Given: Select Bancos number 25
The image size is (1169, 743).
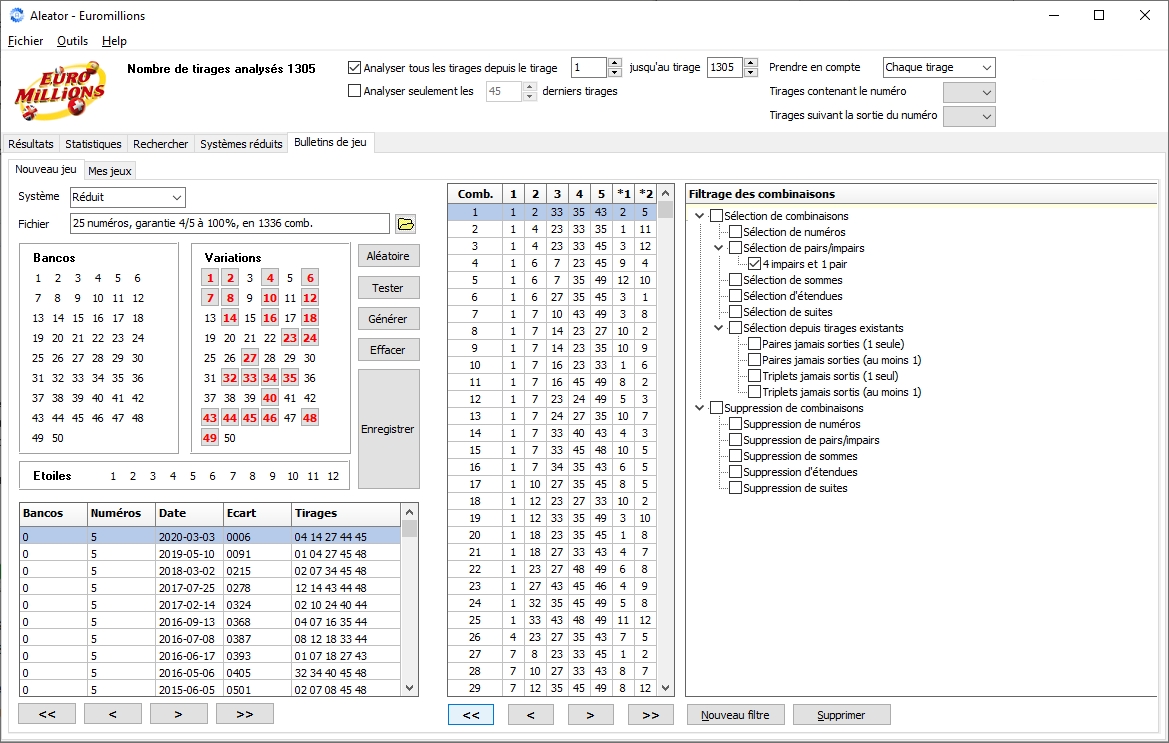Looking at the screenshot, I should (38, 358).
